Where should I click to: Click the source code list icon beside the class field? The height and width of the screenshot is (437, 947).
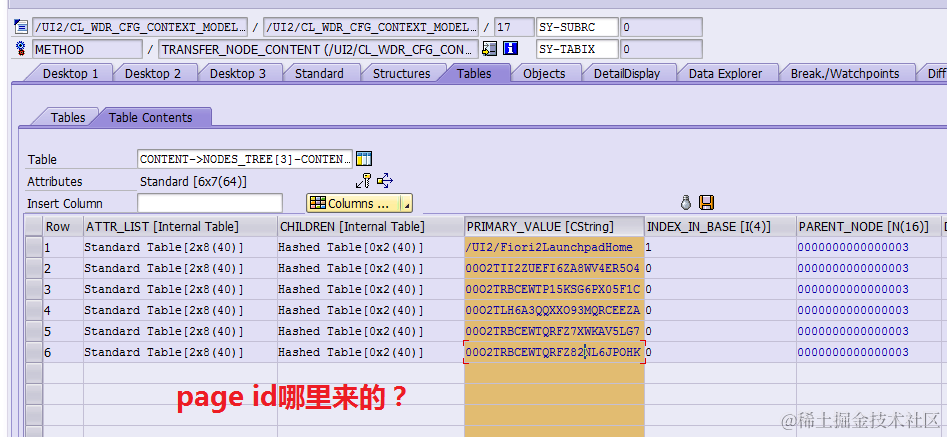(21, 27)
